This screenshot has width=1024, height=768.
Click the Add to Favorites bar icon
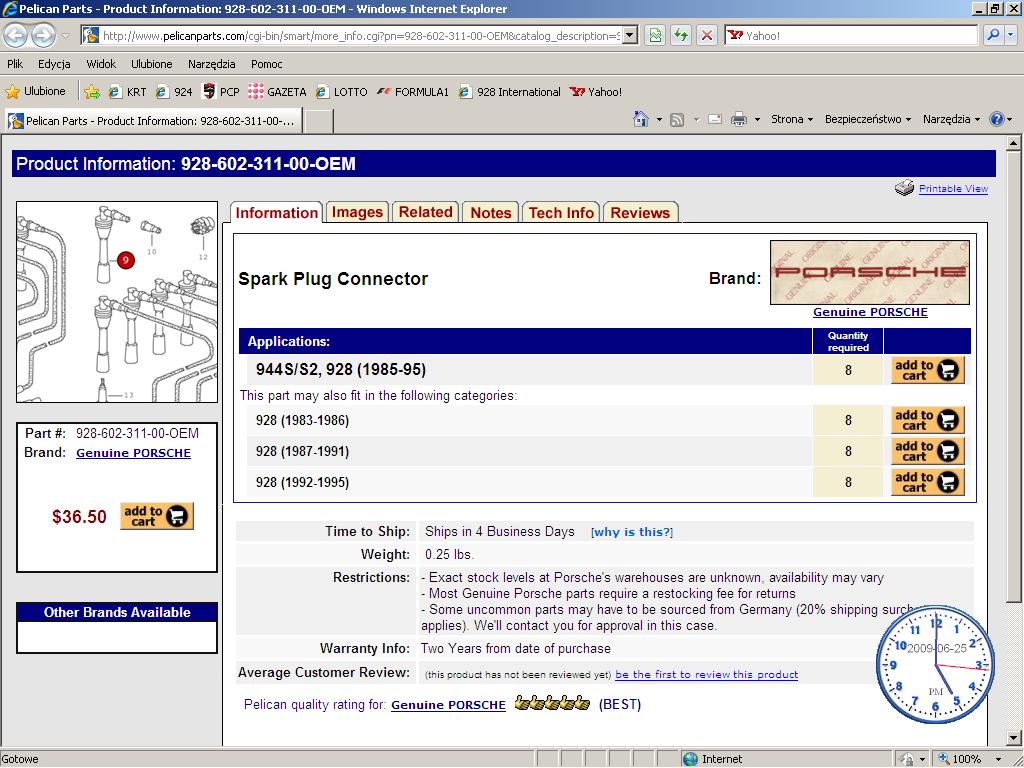pyautogui.click(x=92, y=92)
